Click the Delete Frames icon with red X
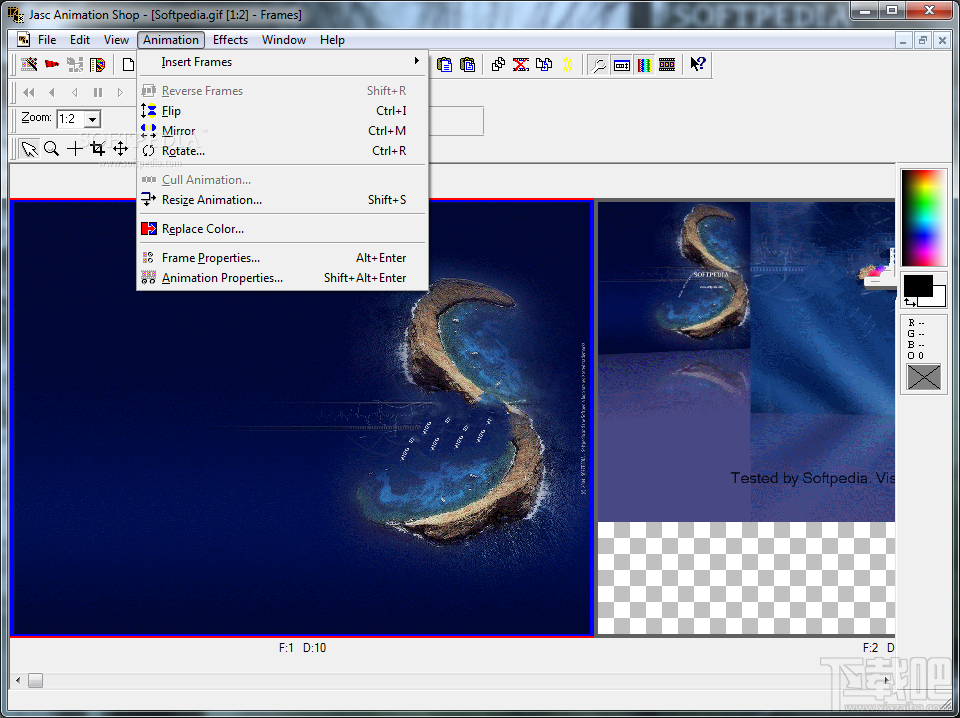The width and height of the screenshot is (960, 718). [x=520, y=64]
